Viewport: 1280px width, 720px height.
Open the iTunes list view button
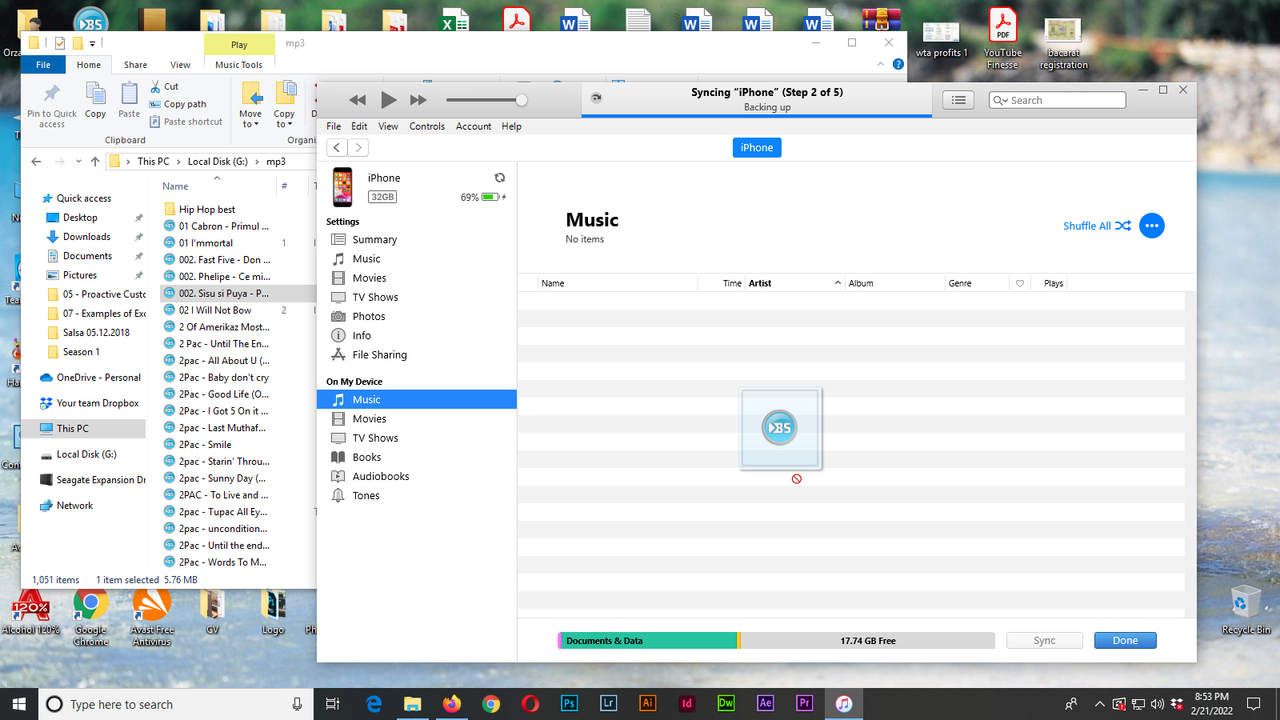(958, 100)
